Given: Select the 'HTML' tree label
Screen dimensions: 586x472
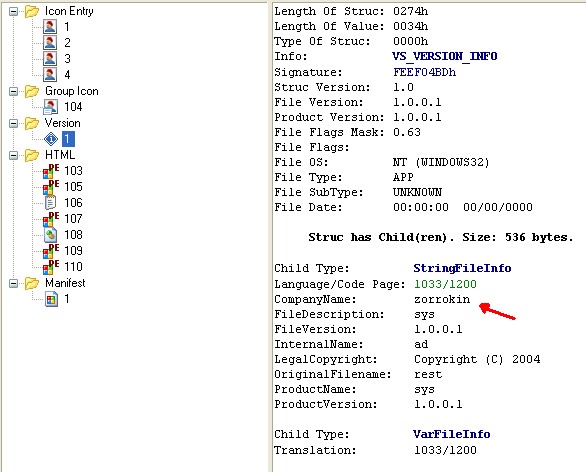Looking at the screenshot, I should [x=60, y=155].
